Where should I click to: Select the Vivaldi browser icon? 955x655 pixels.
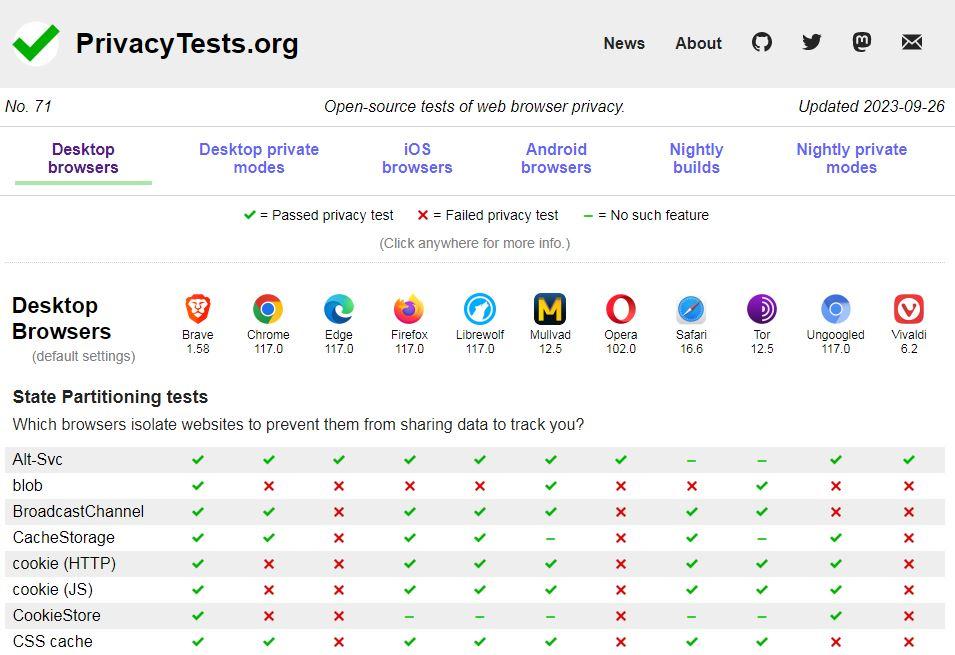909,309
